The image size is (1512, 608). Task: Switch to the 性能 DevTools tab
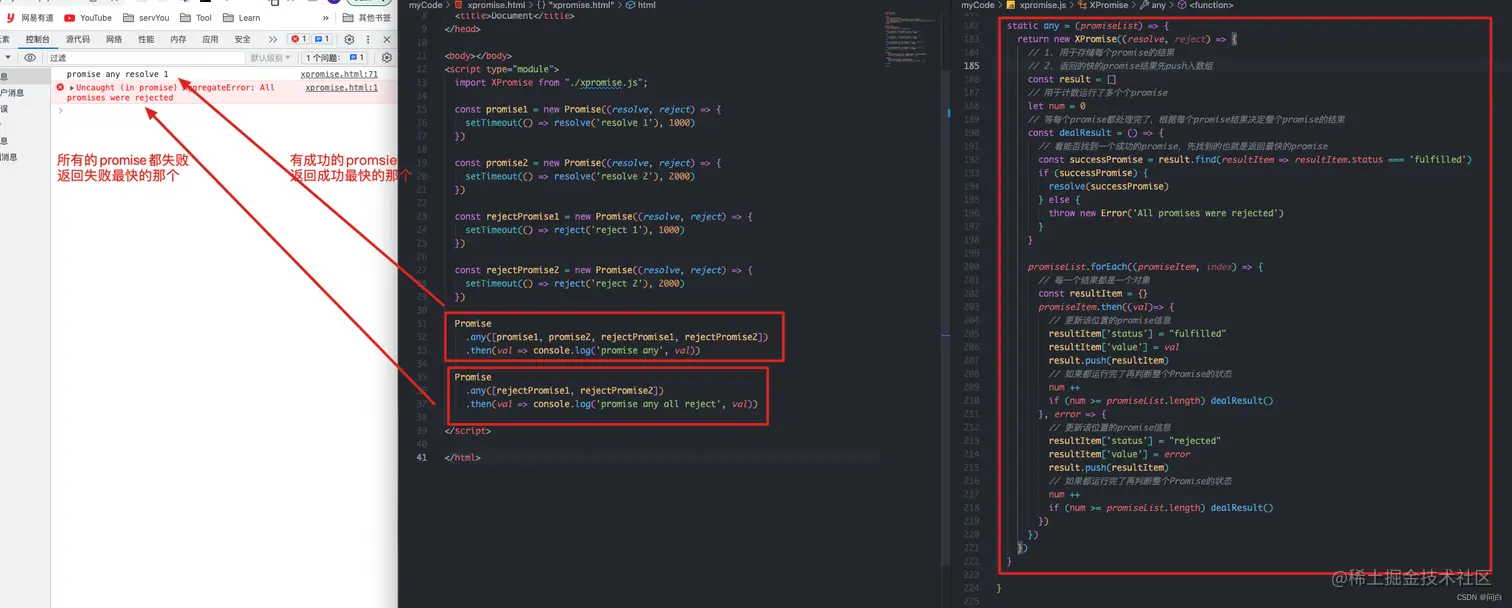pos(146,39)
